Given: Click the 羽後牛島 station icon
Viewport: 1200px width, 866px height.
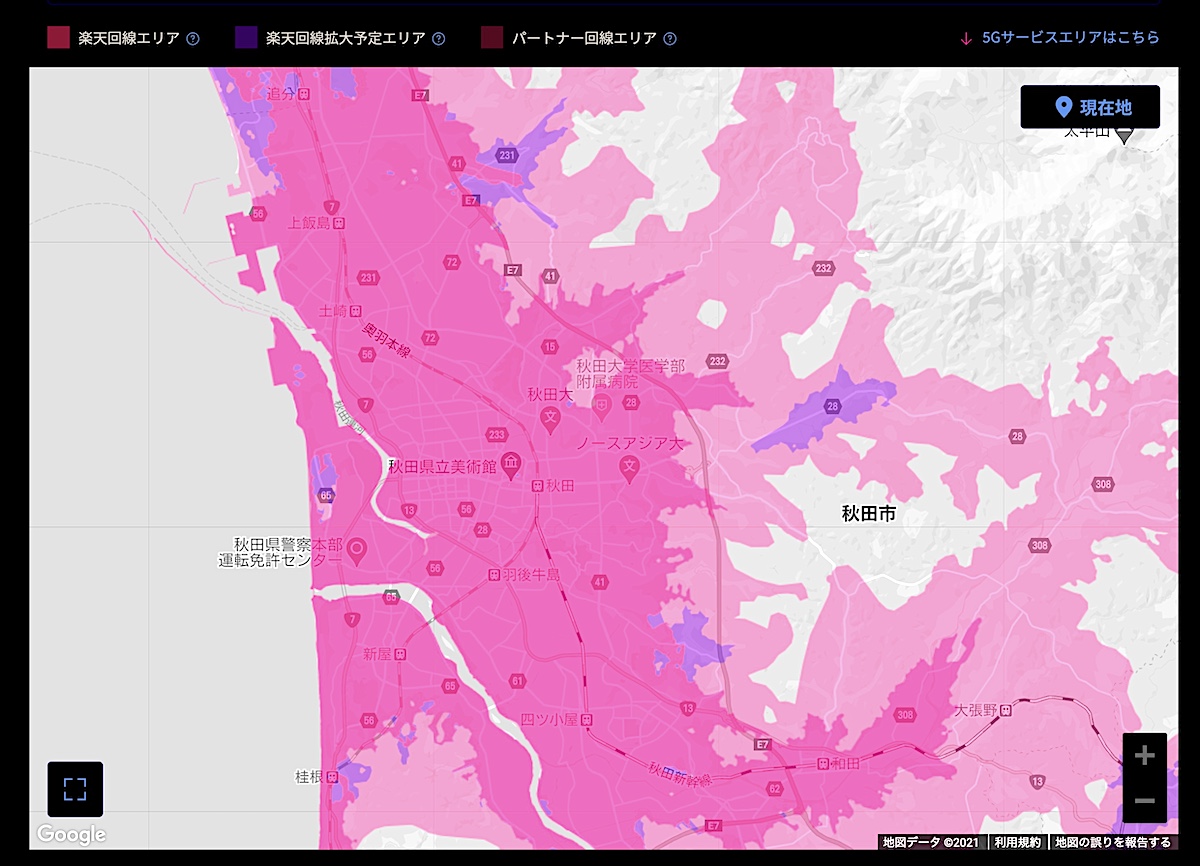Looking at the screenshot, I should pos(494,575).
